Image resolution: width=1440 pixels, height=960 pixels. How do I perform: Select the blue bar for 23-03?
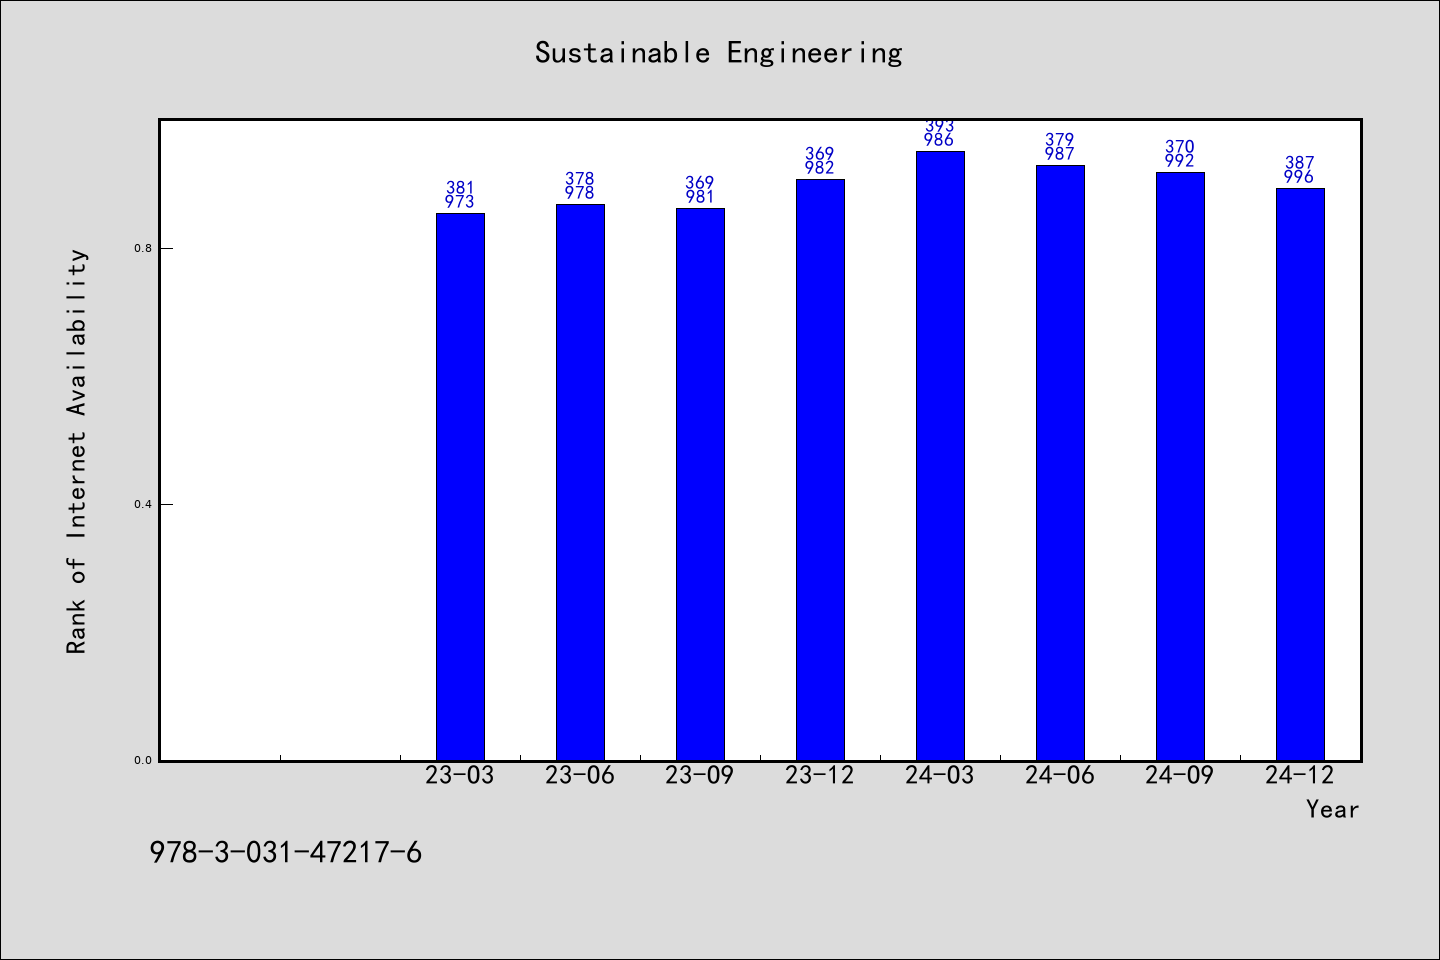click(x=460, y=487)
